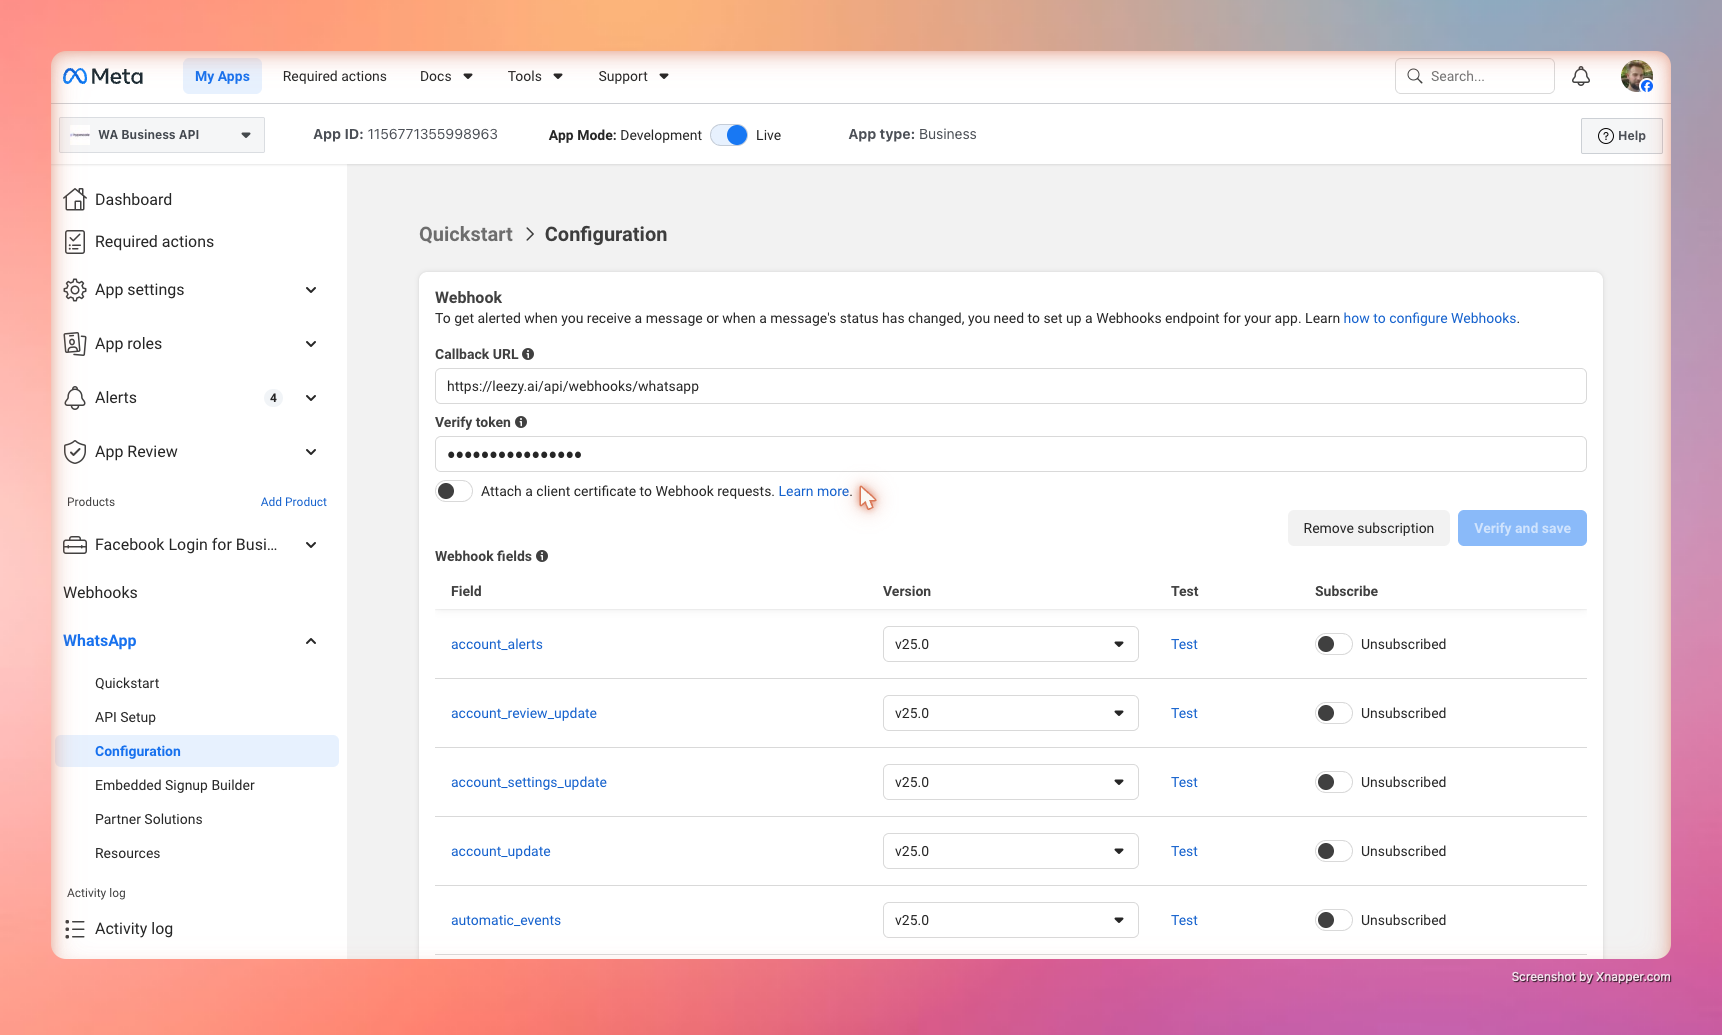Click the App settings gear icon
The width and height of the screenshot is (1722, 1035).
pyautogui.click(x=75, y=290)
